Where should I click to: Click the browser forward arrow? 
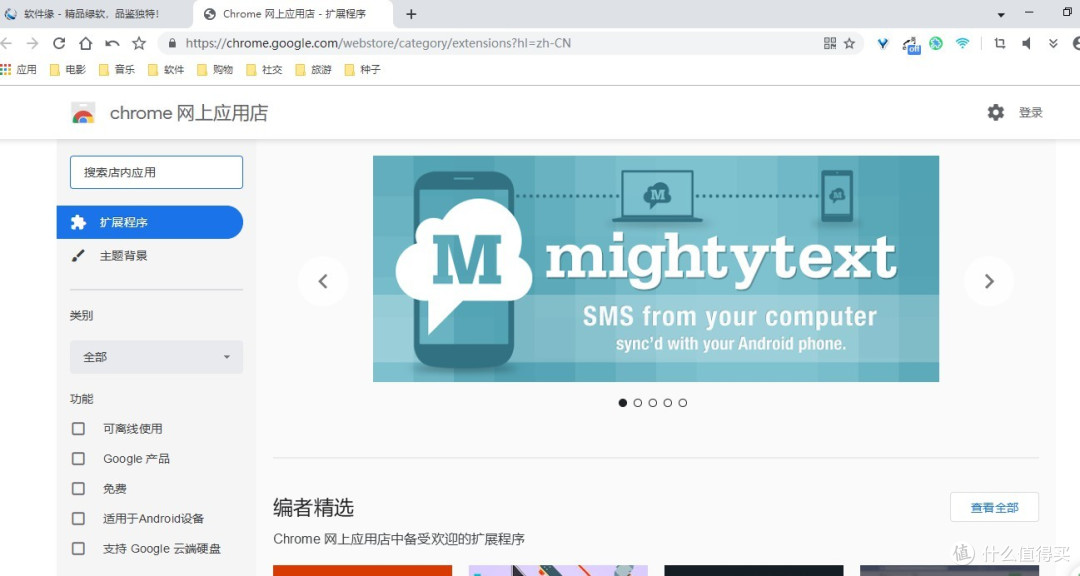click(x=32, y=43)
